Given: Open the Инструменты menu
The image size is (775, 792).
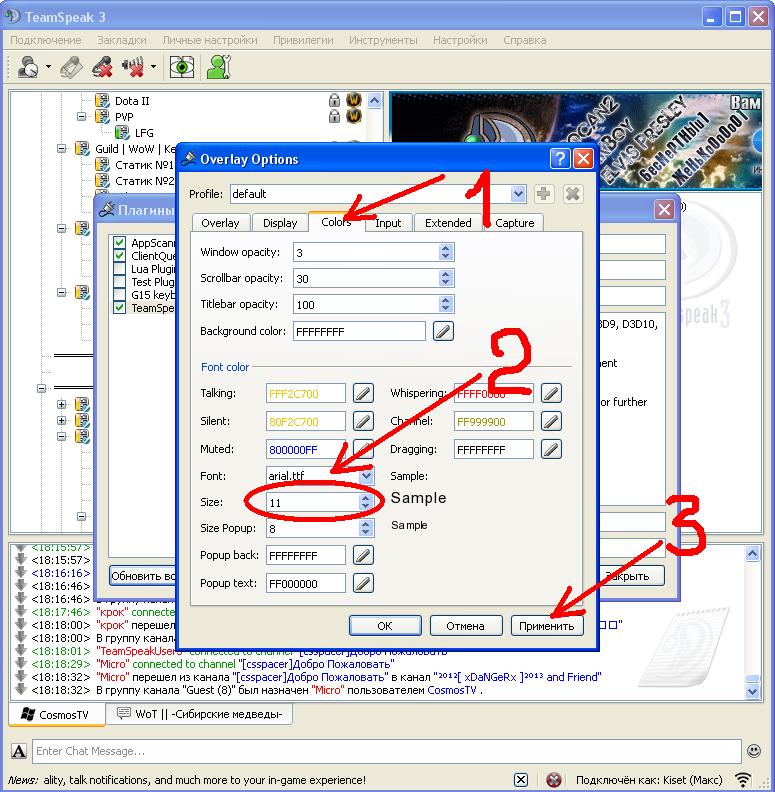Looking at the screenshot, I should click(383, 40).
